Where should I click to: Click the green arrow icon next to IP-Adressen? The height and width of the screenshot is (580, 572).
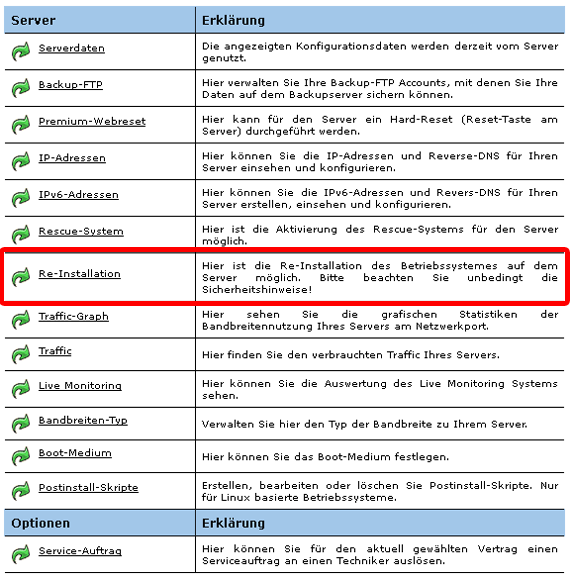click(21, 161)
